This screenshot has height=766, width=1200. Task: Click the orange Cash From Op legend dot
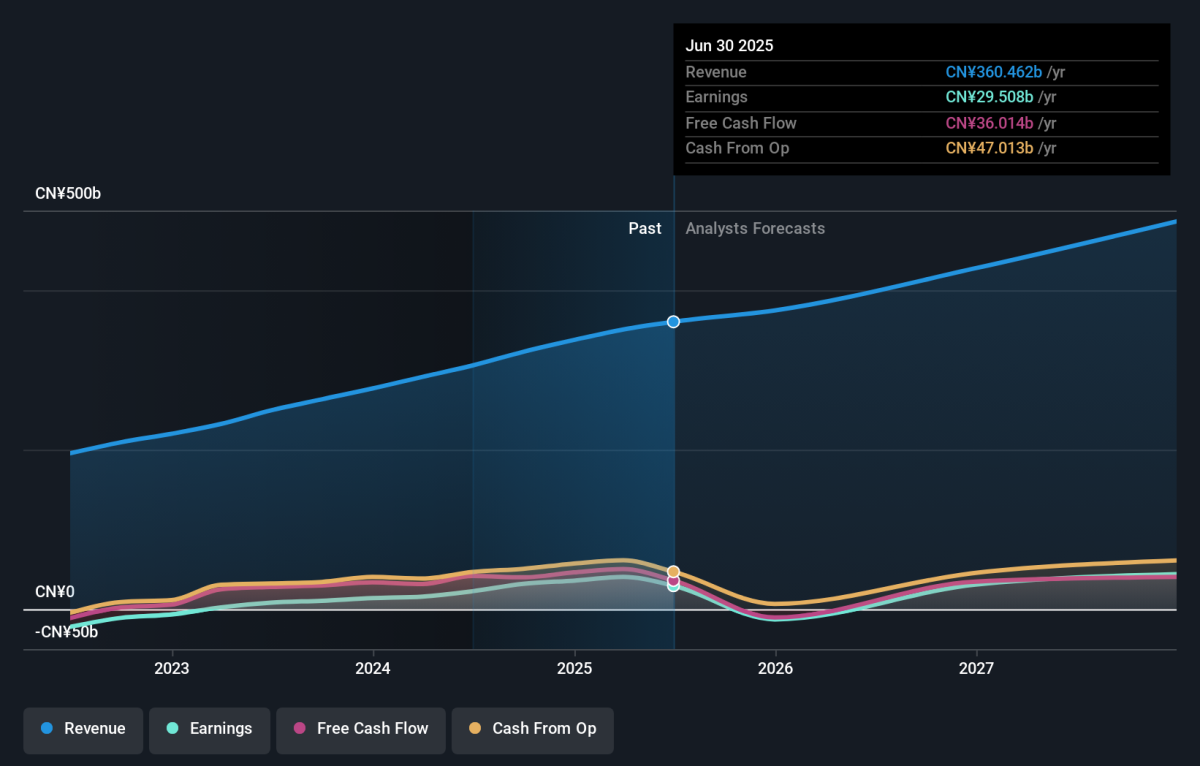(x=475, y=729)
